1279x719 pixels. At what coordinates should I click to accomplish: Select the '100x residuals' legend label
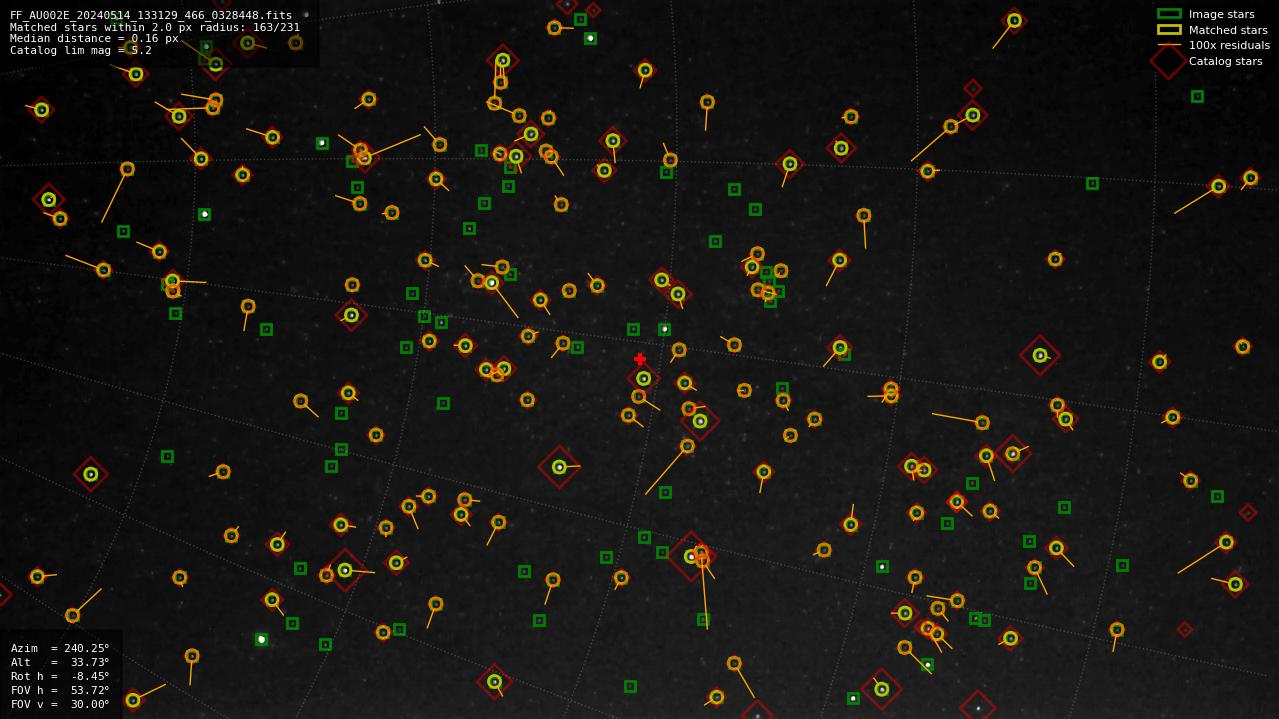pyautogui.click(x=1229, y=45)
